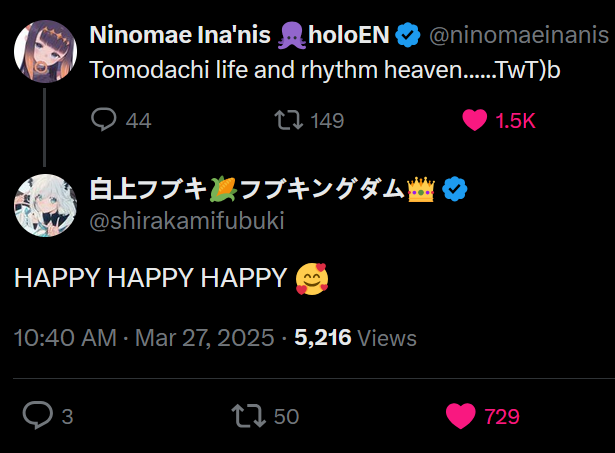Screen dimensions: 615x453
Task: Click the 729 likes count on Fubuki's tweet
Action: tap(502, 415)
